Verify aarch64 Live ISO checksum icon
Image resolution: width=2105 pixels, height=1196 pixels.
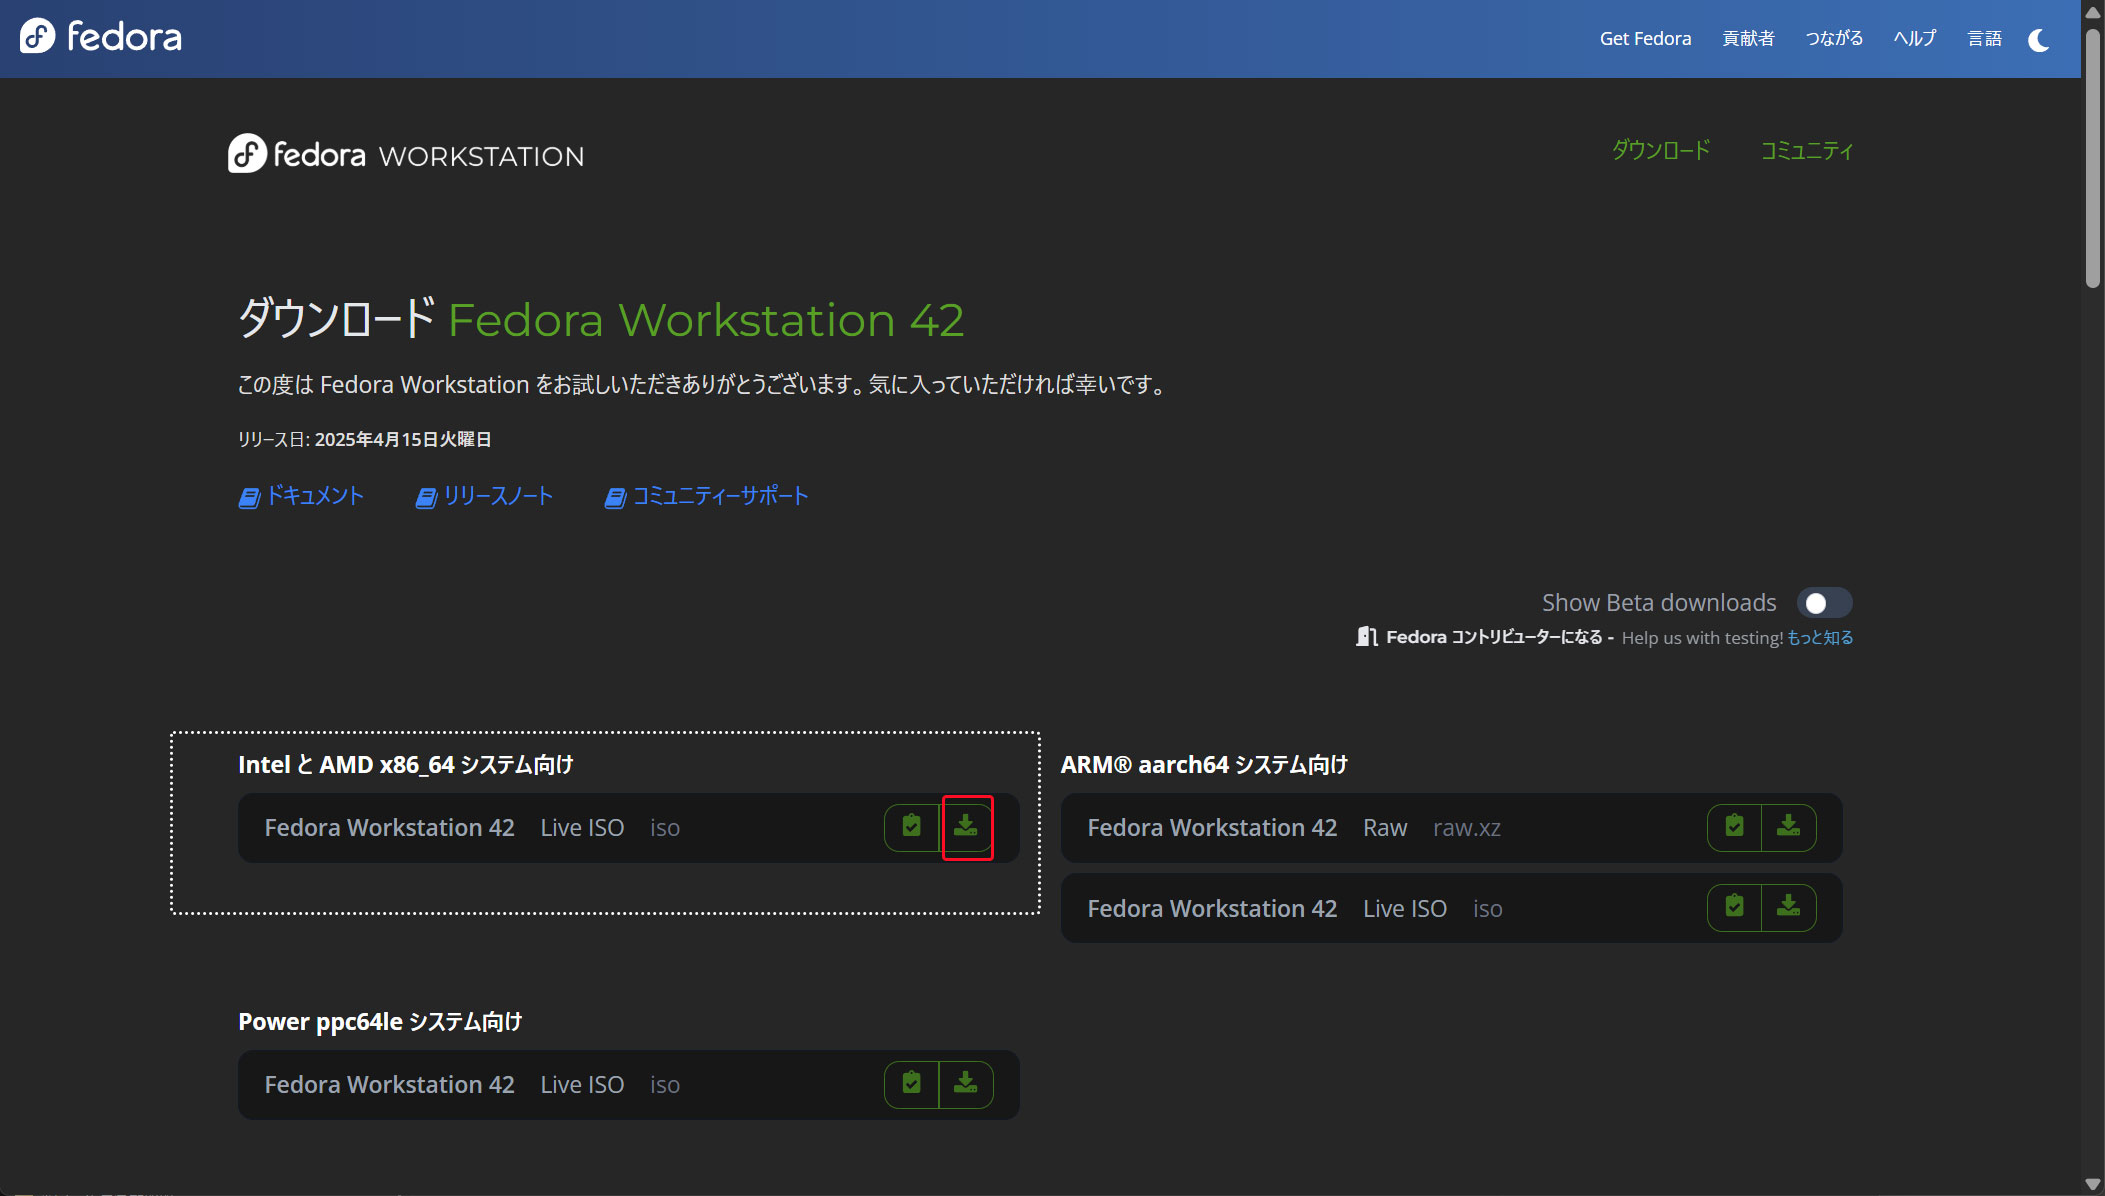(x=1734, y=907)
